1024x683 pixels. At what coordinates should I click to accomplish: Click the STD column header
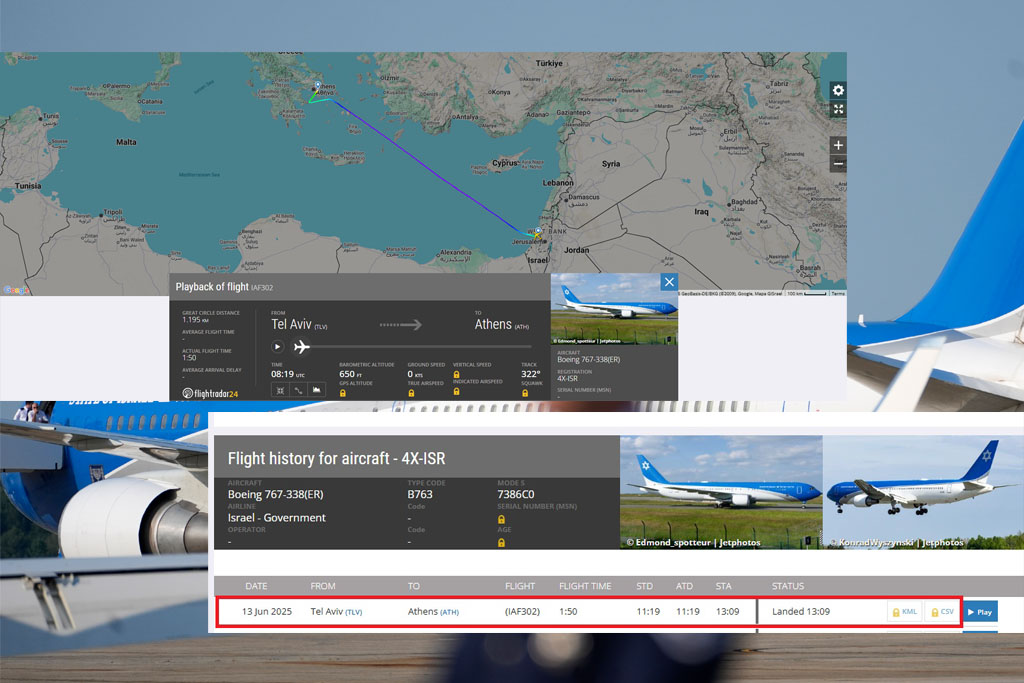[x=645, y=586]
